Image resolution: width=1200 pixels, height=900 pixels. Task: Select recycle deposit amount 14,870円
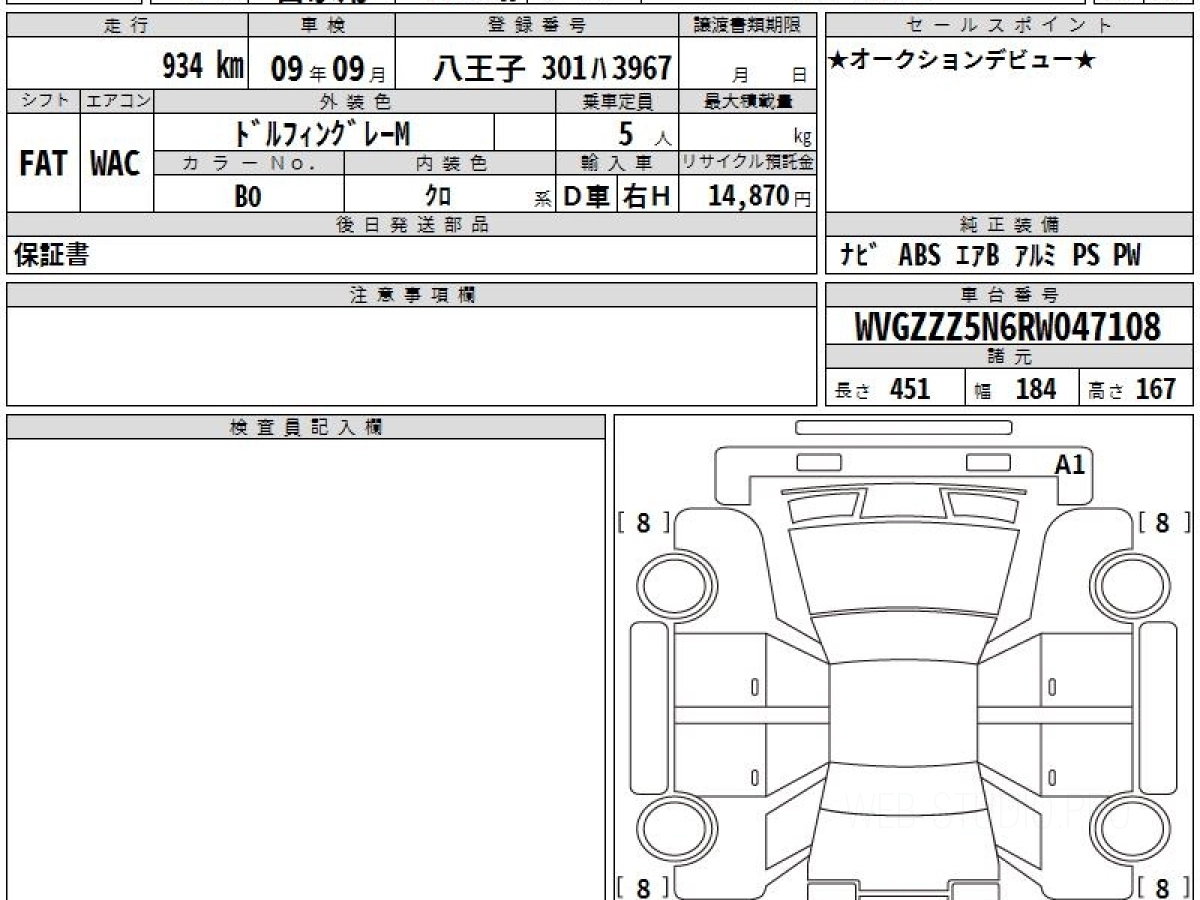coord(759,195)
